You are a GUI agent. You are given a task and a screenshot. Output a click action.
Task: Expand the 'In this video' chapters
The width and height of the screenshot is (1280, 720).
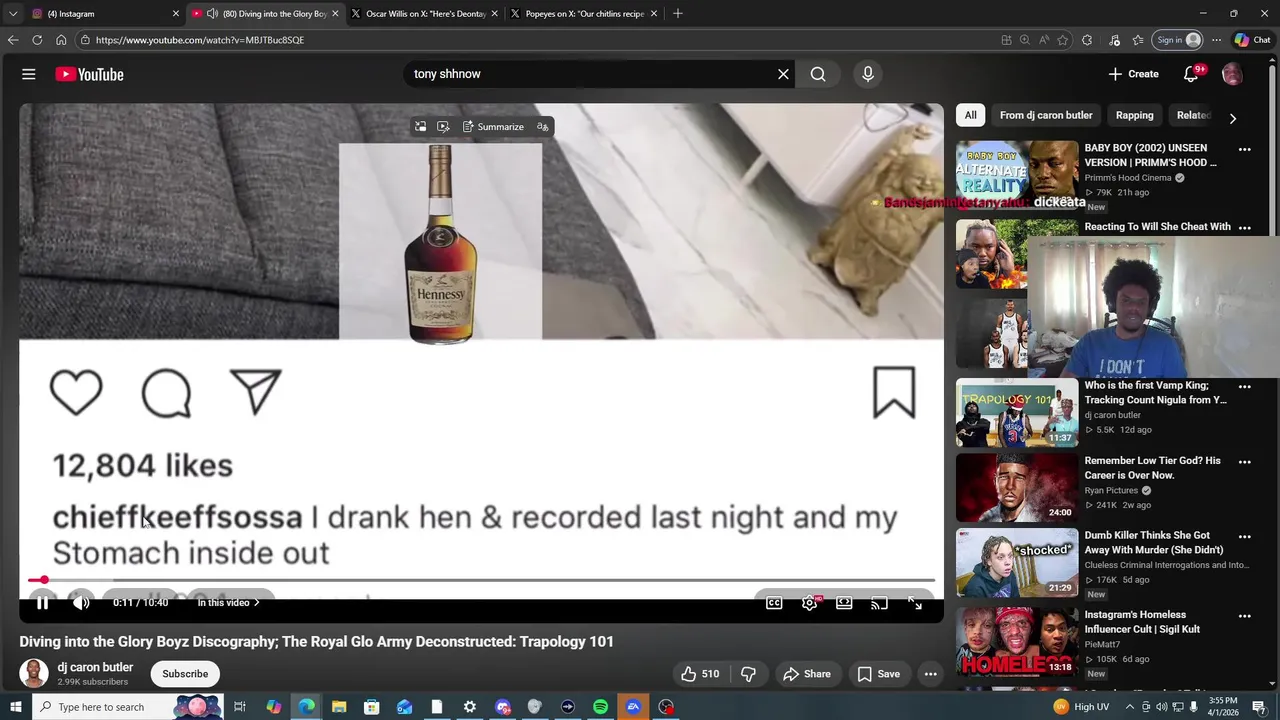coord(228,603)
